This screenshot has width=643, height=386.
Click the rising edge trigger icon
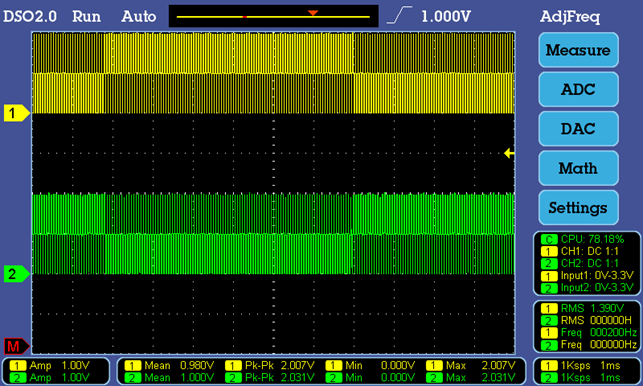399,15
